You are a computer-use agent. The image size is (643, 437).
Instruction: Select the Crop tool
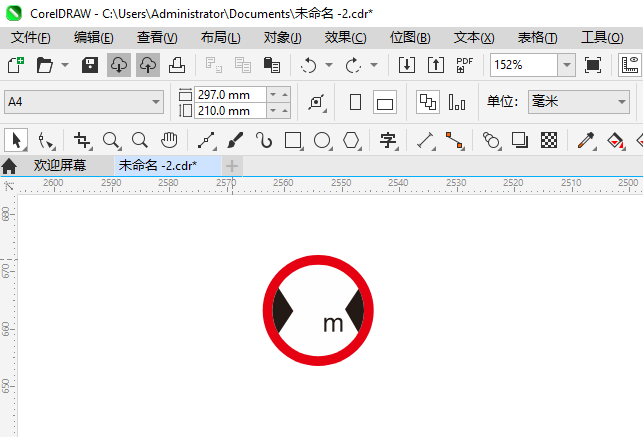tap(82, 140)
